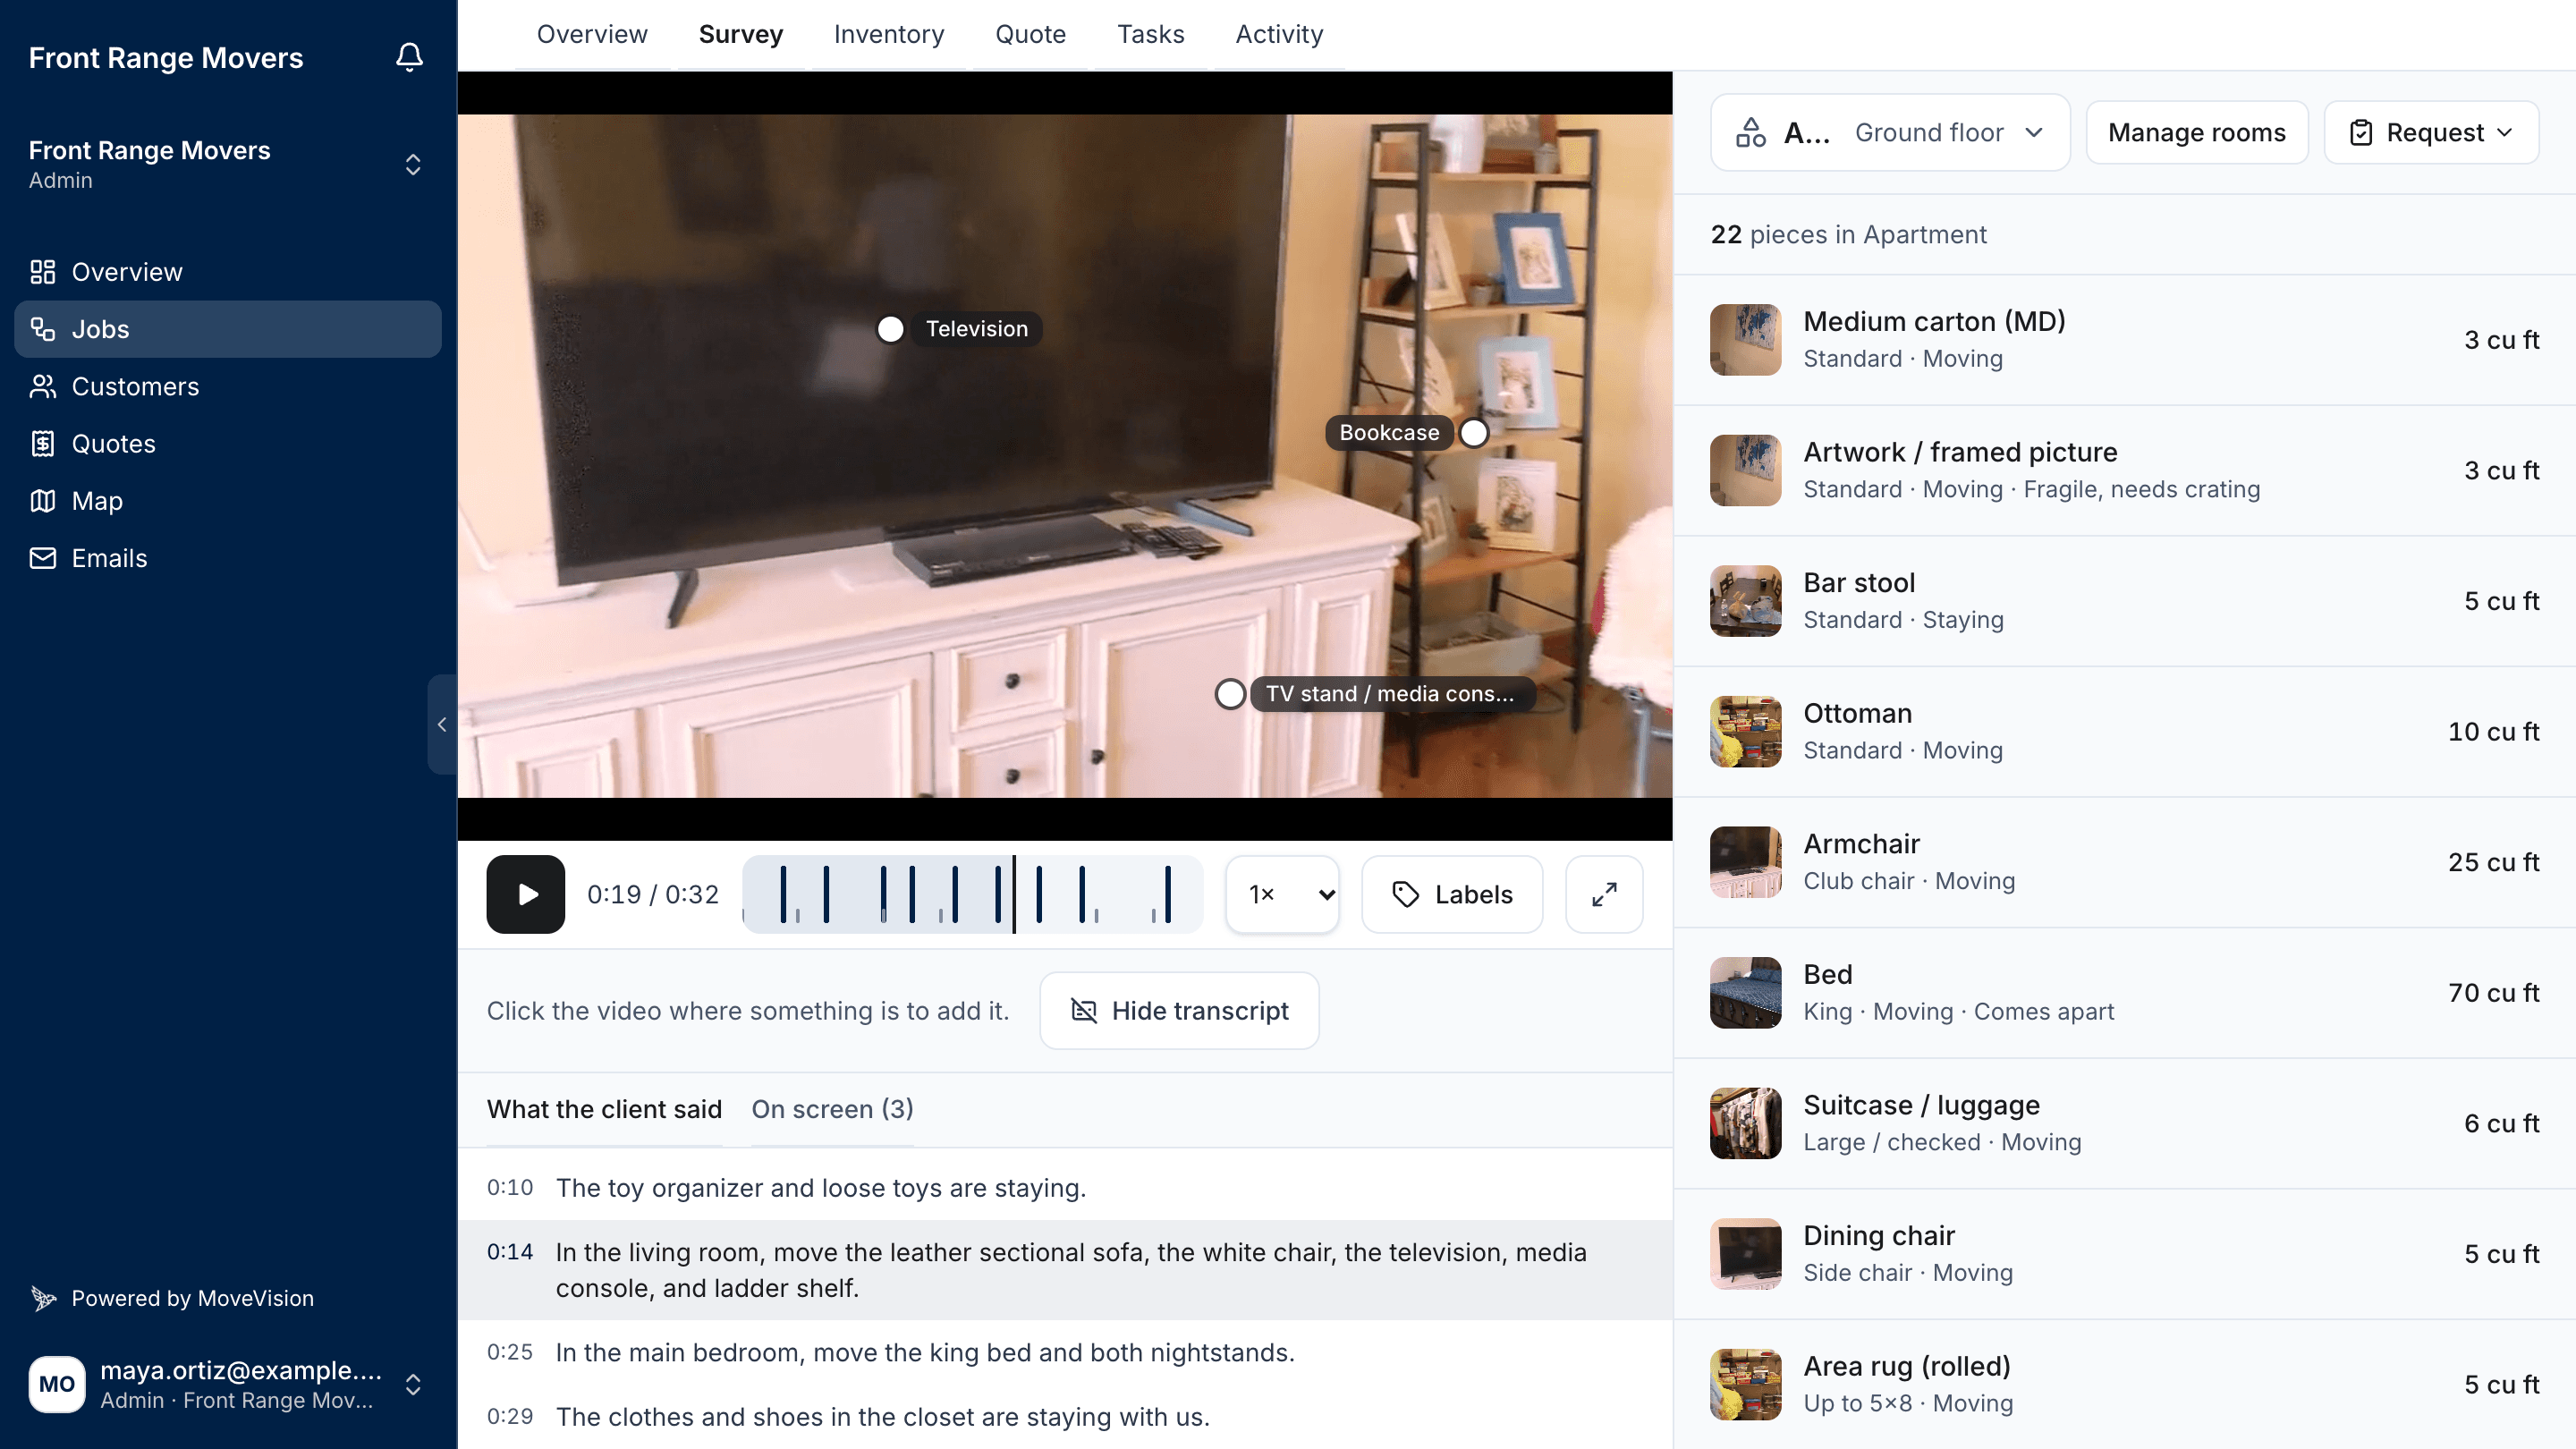This screenshot has height=1449, width=2576.
Task: Collapse the sidebar with the arrow handle
Action: (x=442, y=724)
